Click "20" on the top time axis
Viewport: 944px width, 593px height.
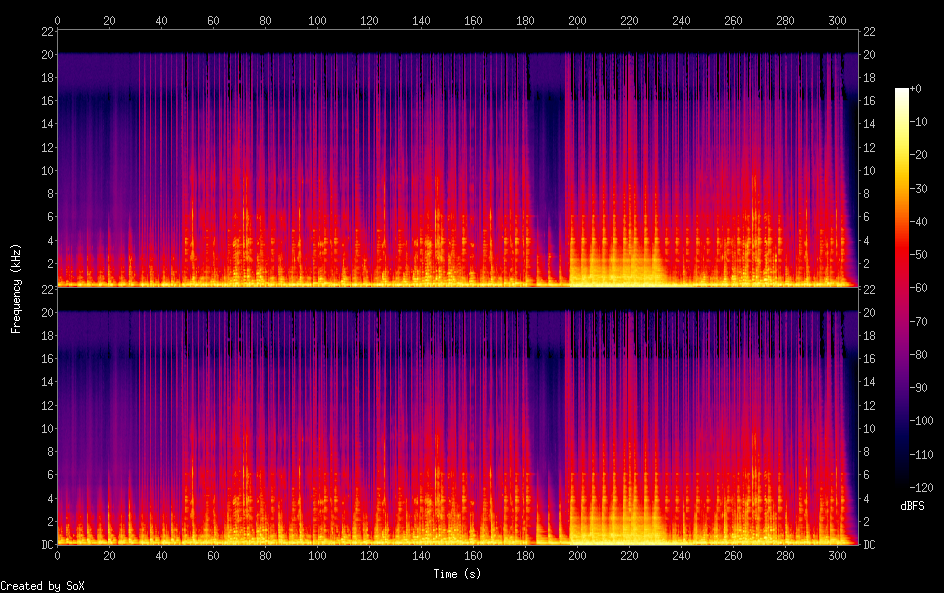(x=109, y=21)
